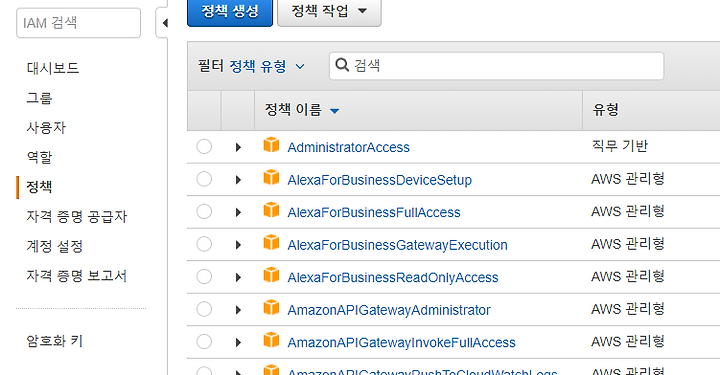Expand the AlexaForBusinessFullAccess policy row
This screenshot has height=375, width=720.
pos(238,213)
